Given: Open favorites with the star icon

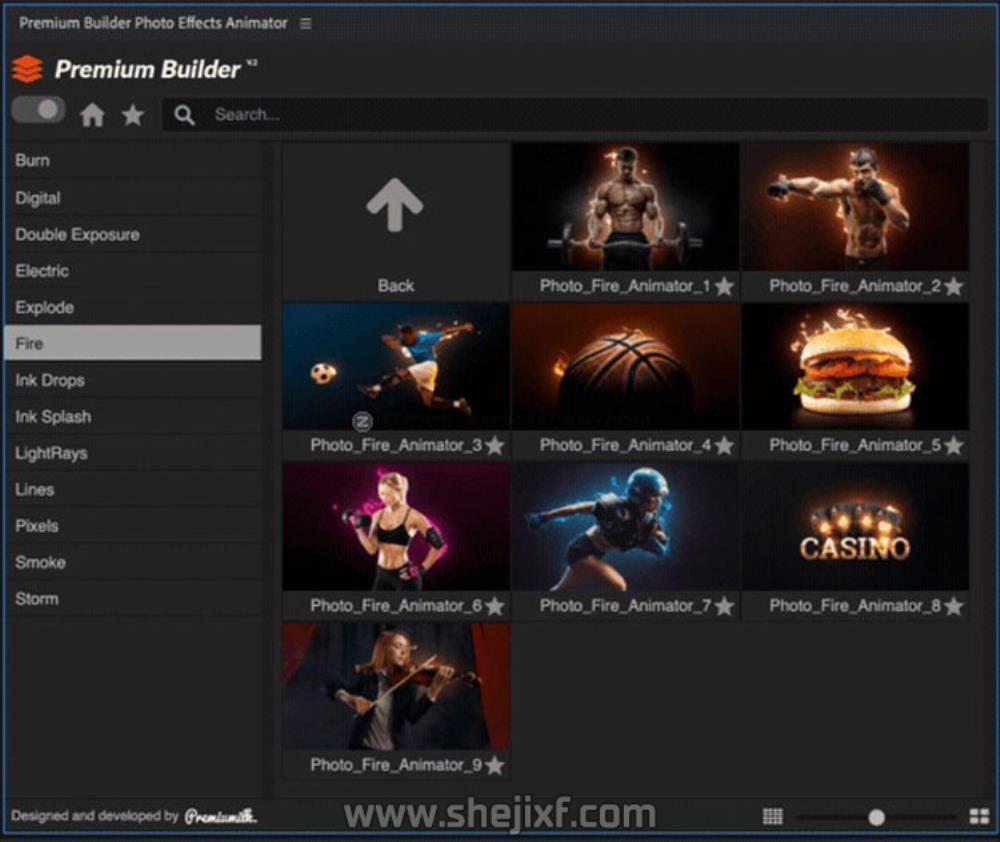Looking at the screenshot, I should pyautogui.click(x=132, y=115).
